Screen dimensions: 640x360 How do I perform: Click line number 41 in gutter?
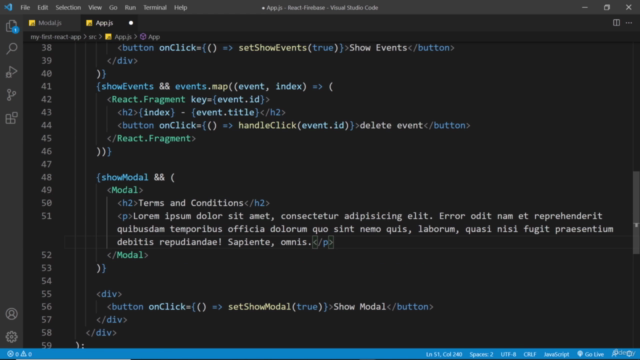[x=47, y=87]
